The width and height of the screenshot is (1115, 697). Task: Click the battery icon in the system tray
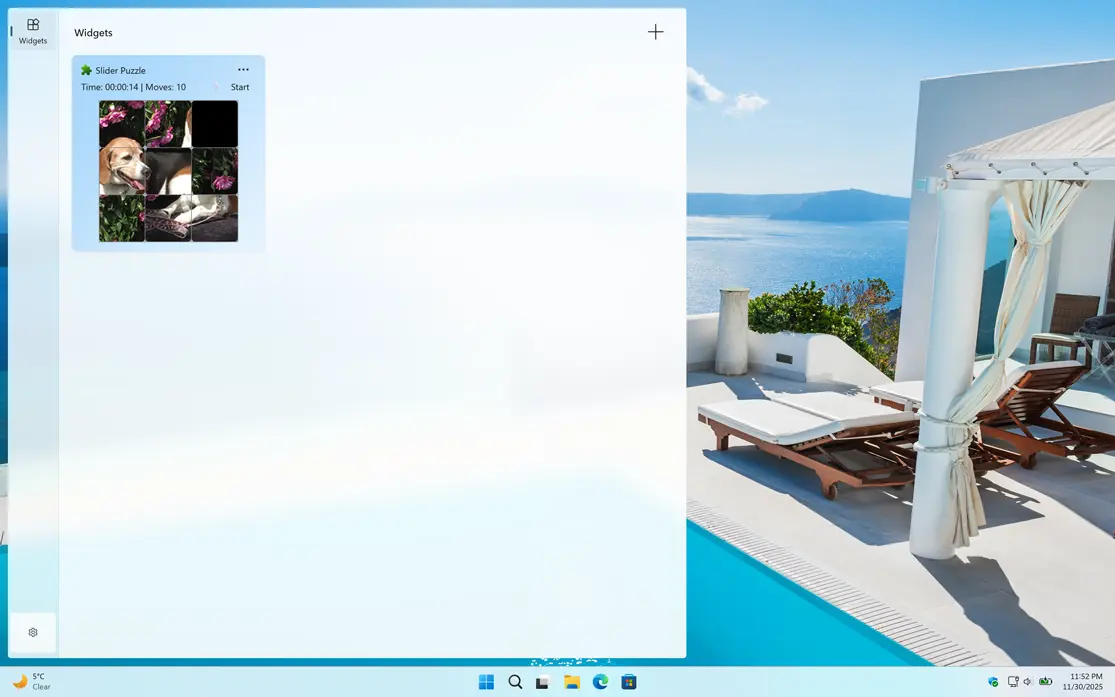click(x=1047, y=681)
